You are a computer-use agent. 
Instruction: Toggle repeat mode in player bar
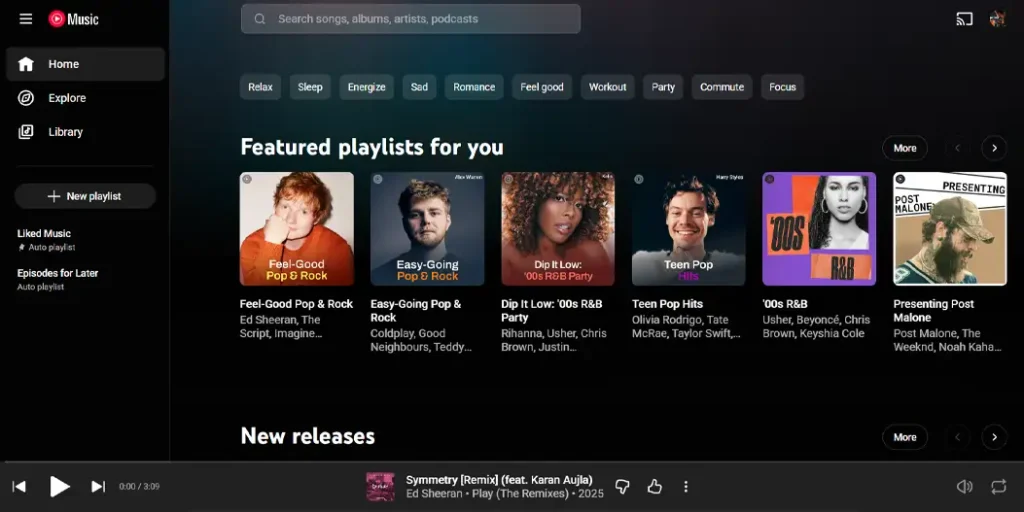(998, 487)
